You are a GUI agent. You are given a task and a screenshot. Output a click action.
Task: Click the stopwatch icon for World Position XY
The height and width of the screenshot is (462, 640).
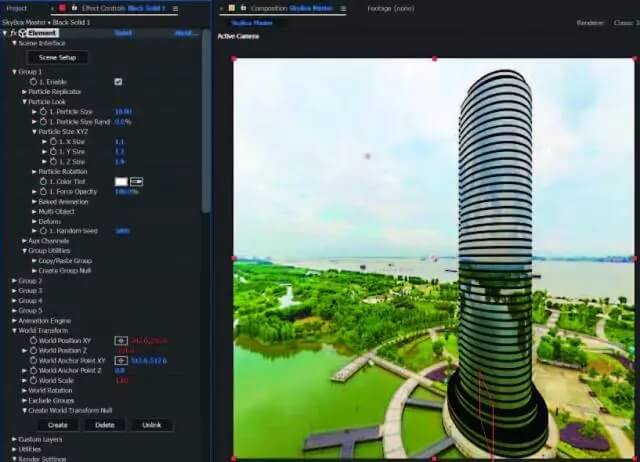pyautogui.click(x=35, y=340)
